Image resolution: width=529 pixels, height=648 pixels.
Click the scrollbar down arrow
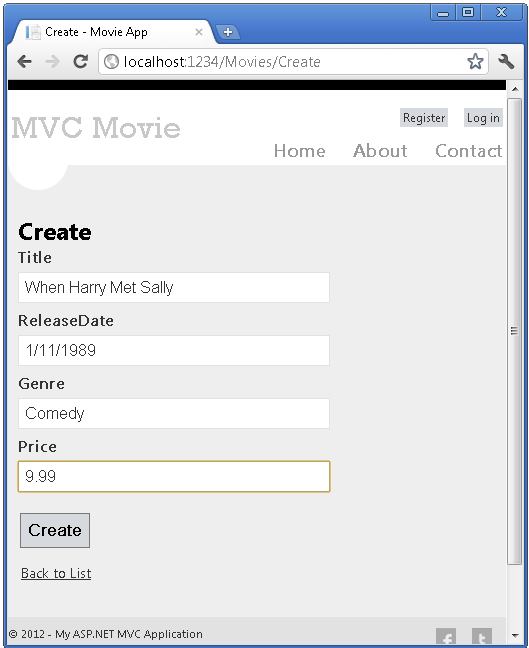(x=515, y=635)
